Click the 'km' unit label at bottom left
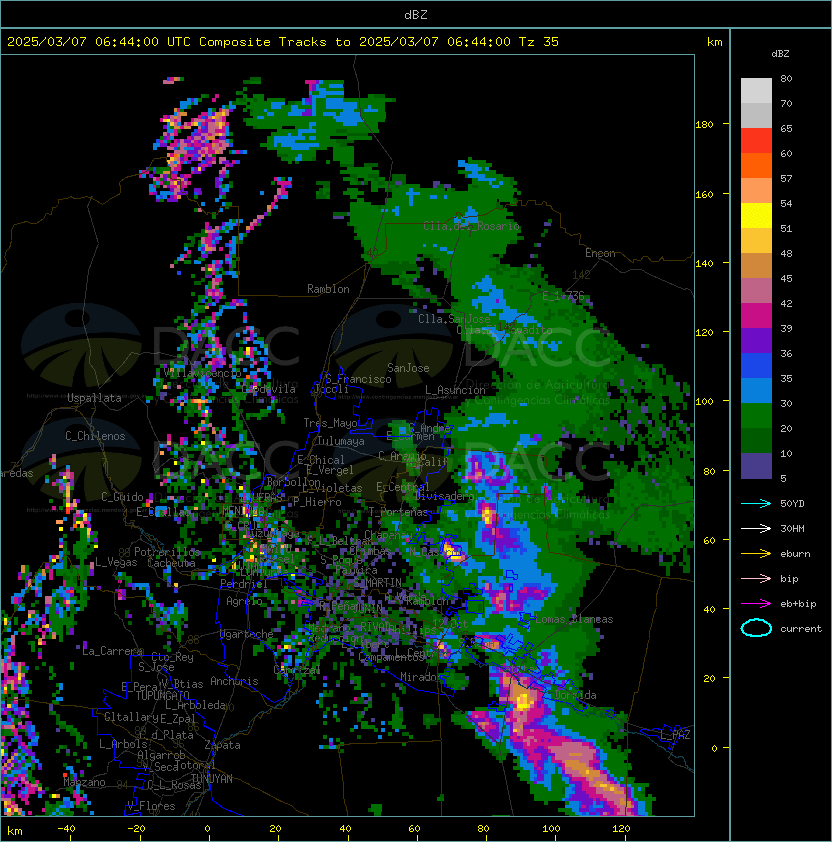This screenshot has height=842, width=832. pyautogui.click(x=15, y=831)
